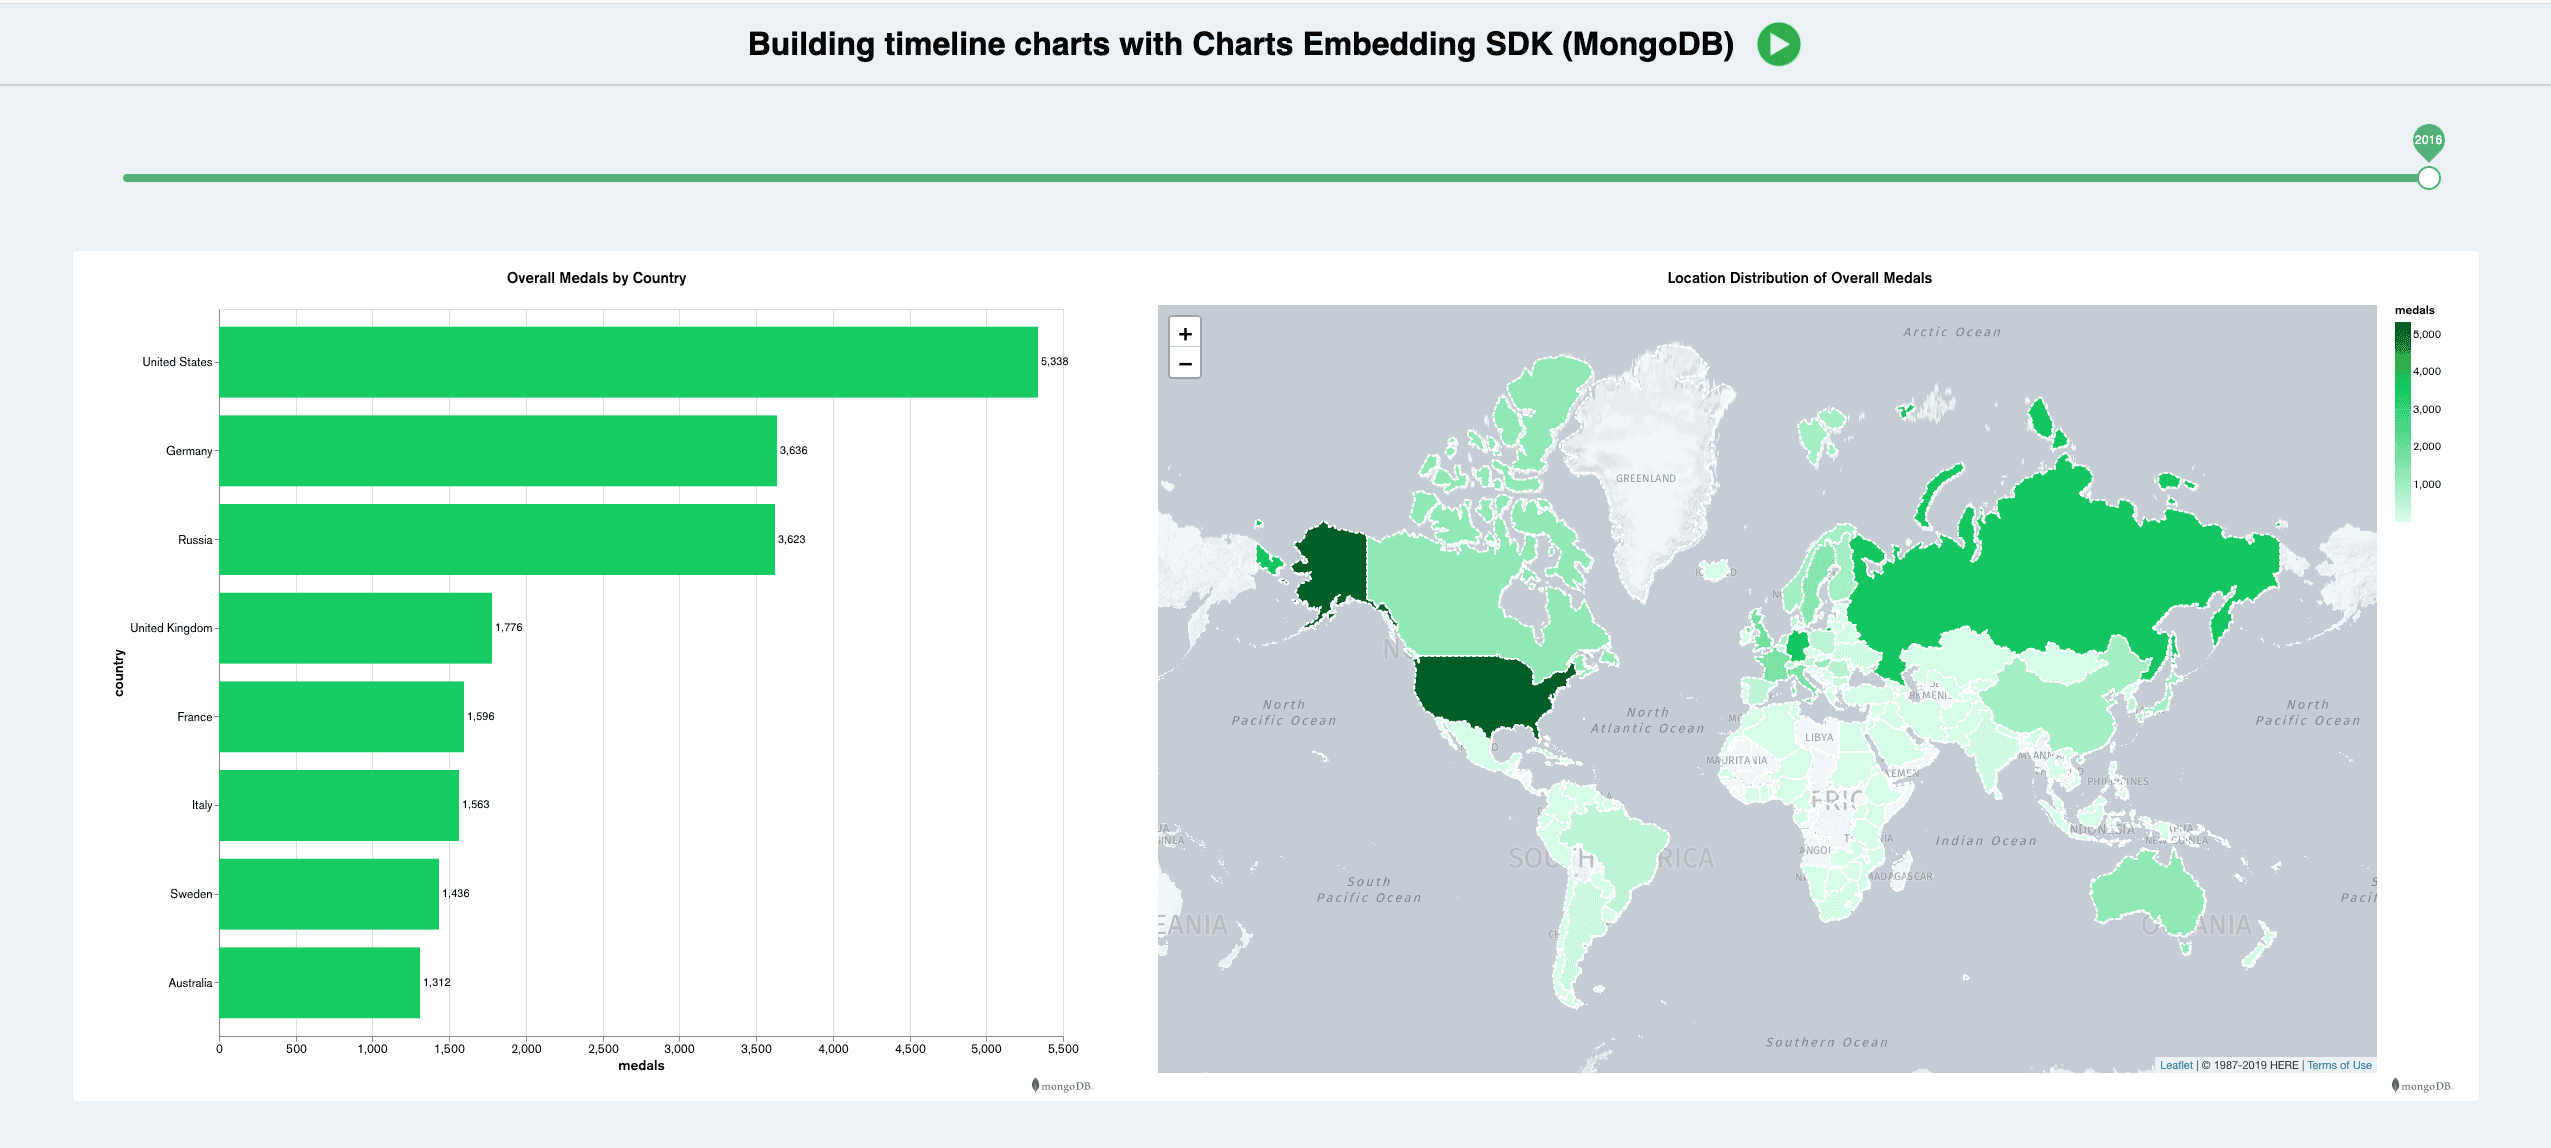This screenshot has height=1148, width=2551.
Task: Zoom in on the map
Action: (x=1185, y=334)
